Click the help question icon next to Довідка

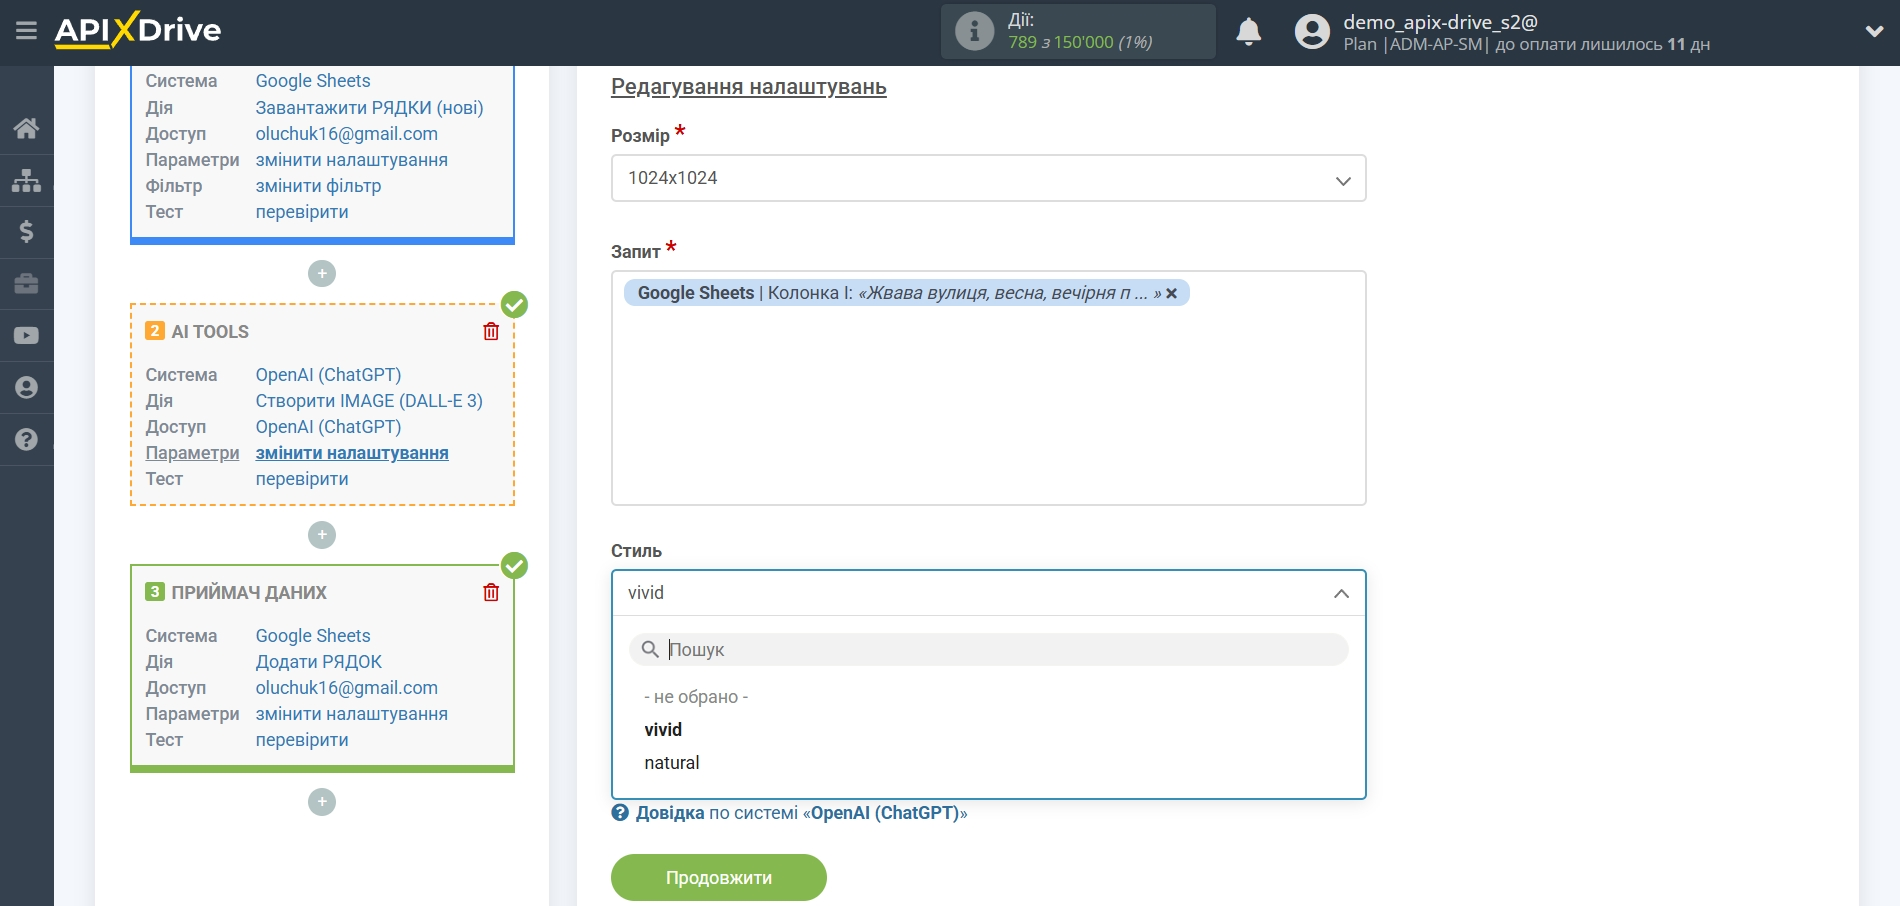click(620, 813)
